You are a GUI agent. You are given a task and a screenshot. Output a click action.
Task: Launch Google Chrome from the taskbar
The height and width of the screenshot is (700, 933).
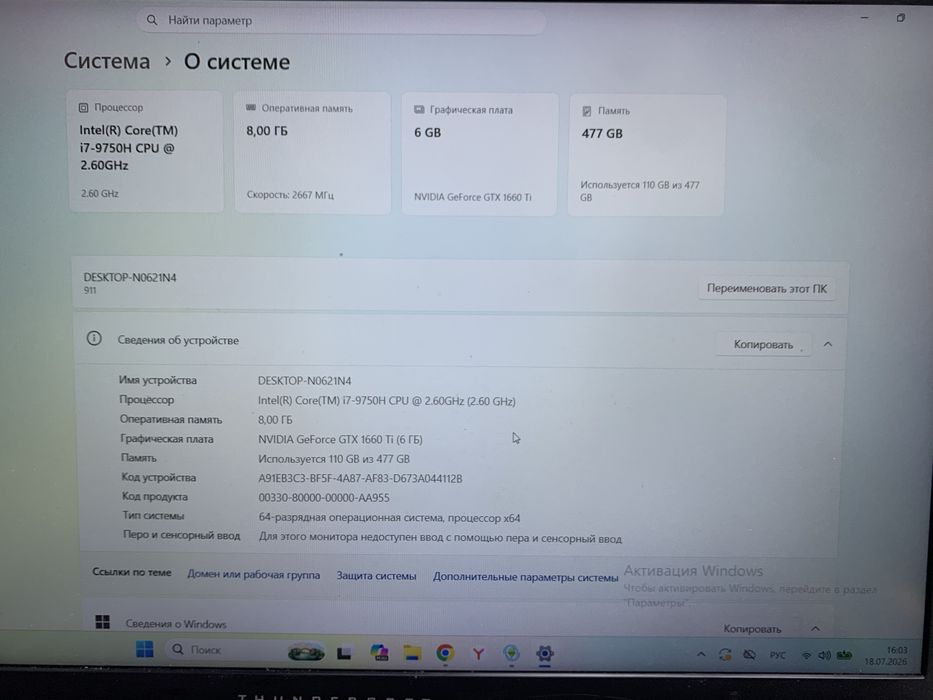tap(445, 654)
